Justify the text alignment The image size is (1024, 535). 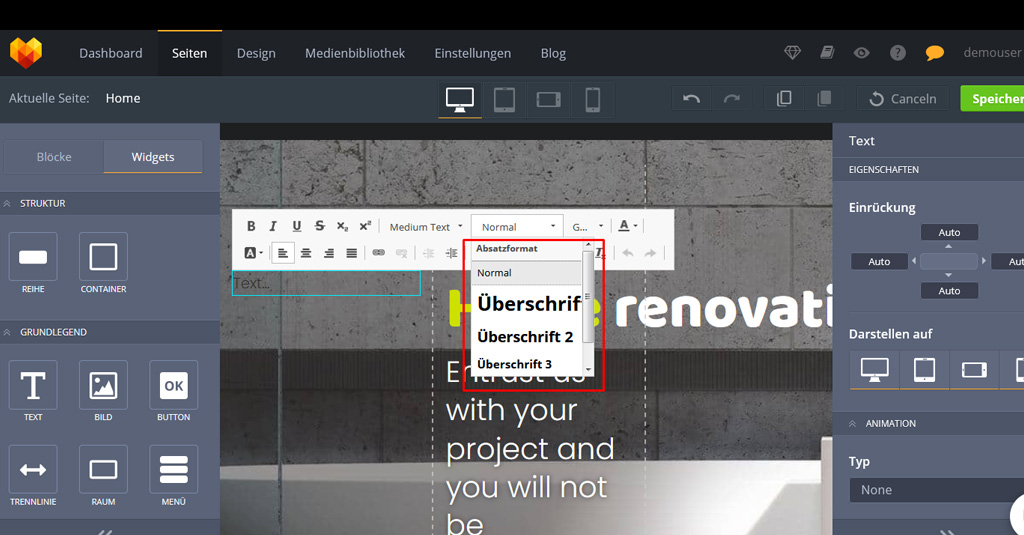(x=351, y=253)
